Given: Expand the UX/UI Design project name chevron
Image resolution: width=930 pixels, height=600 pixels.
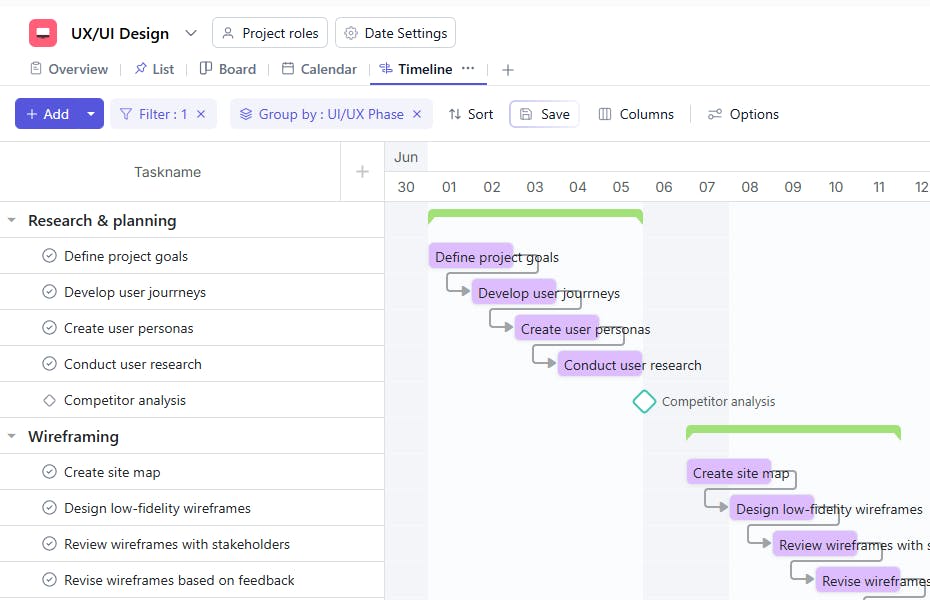Looking at the screenshot, I should (191, 33).
